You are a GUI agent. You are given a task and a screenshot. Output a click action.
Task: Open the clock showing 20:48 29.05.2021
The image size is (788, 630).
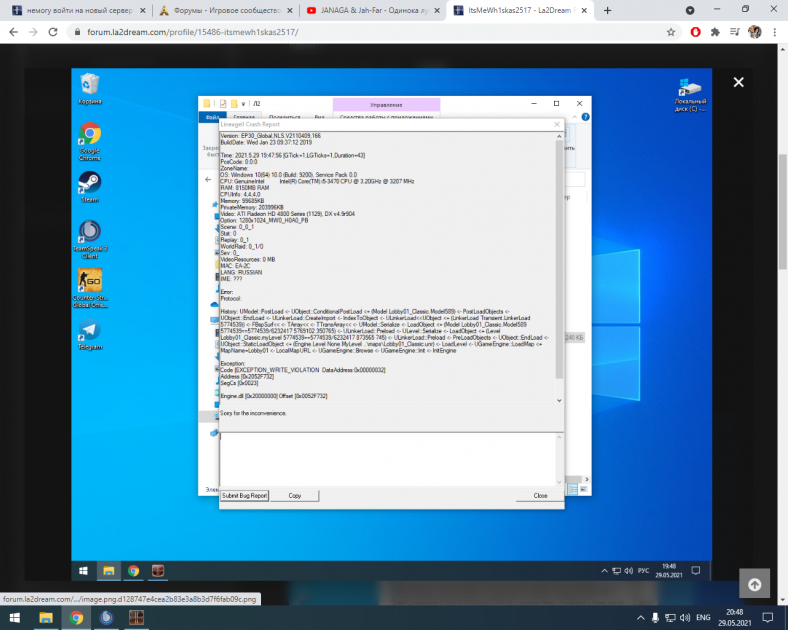point(735,617)
